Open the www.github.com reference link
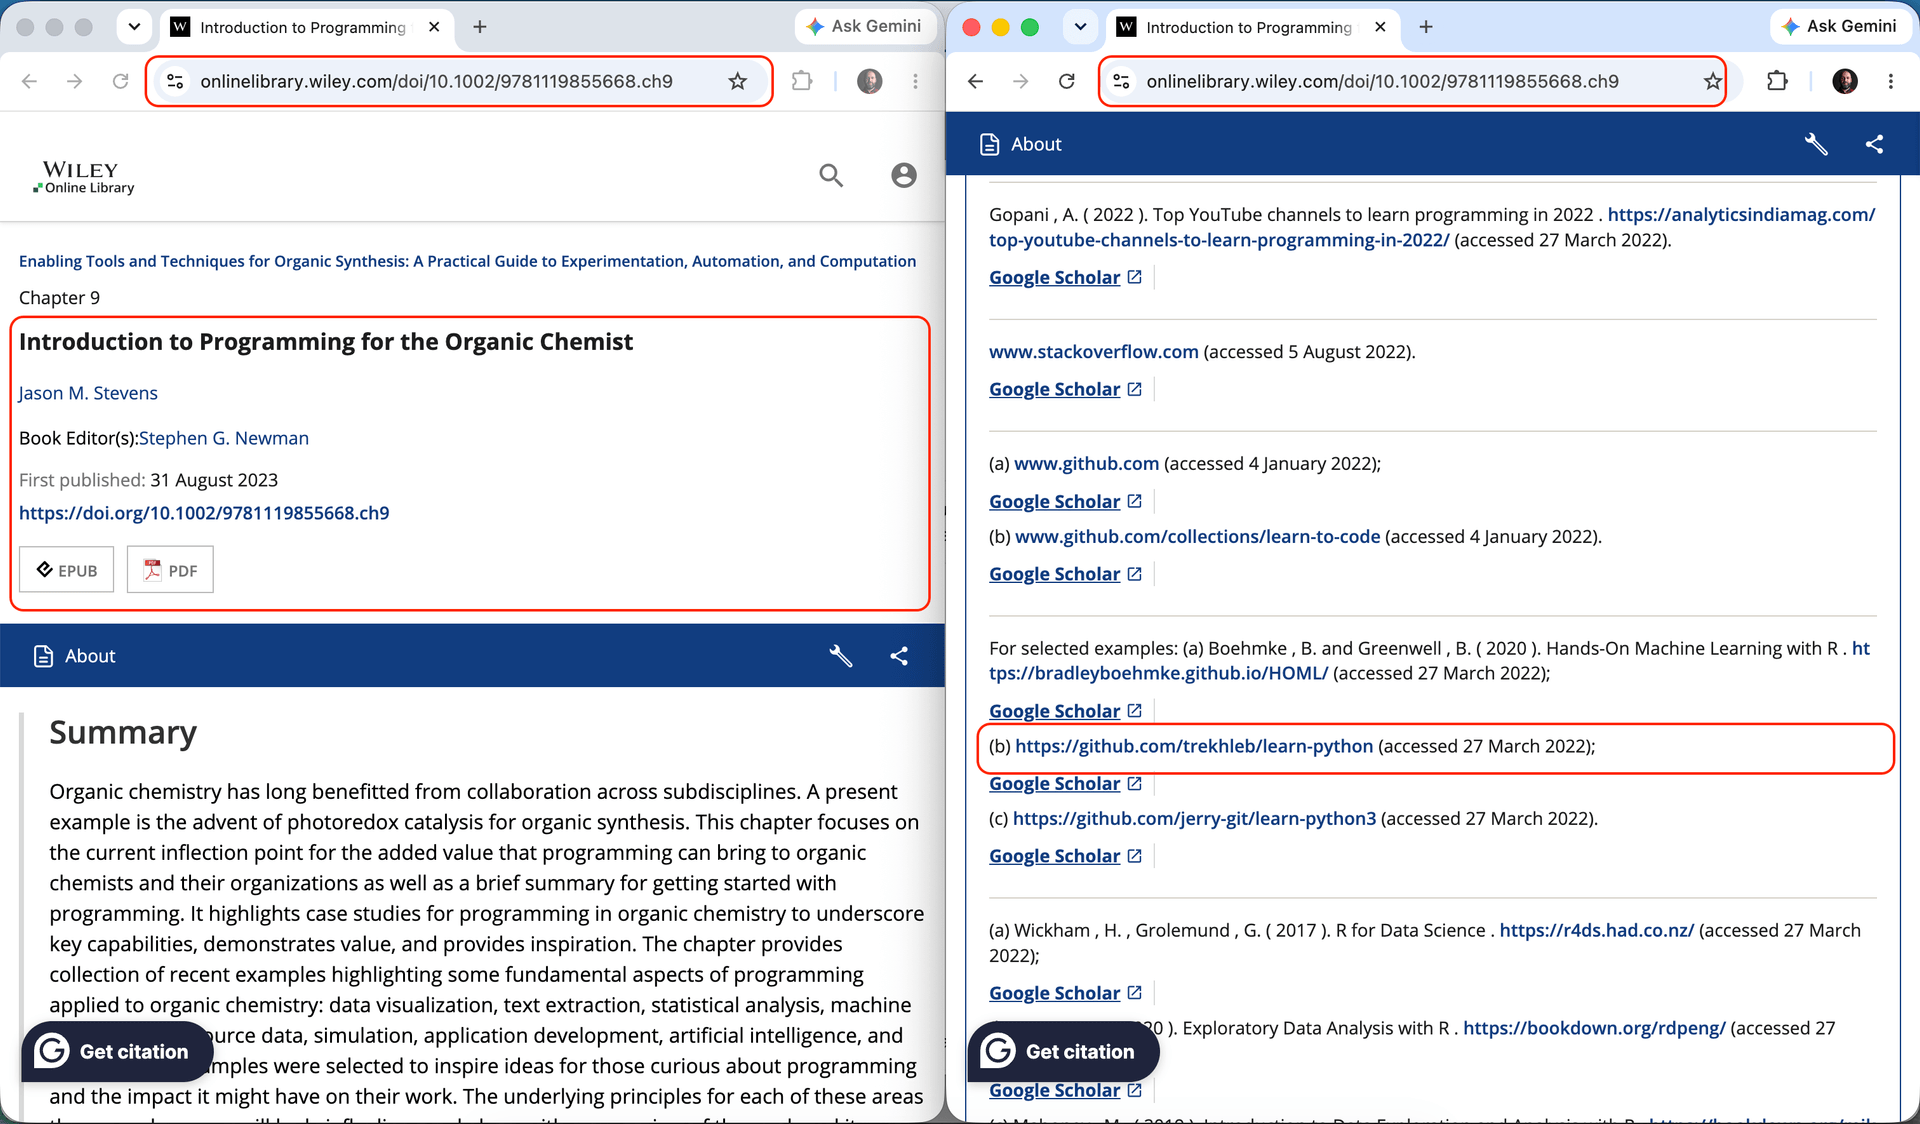 coord(1086,464)
